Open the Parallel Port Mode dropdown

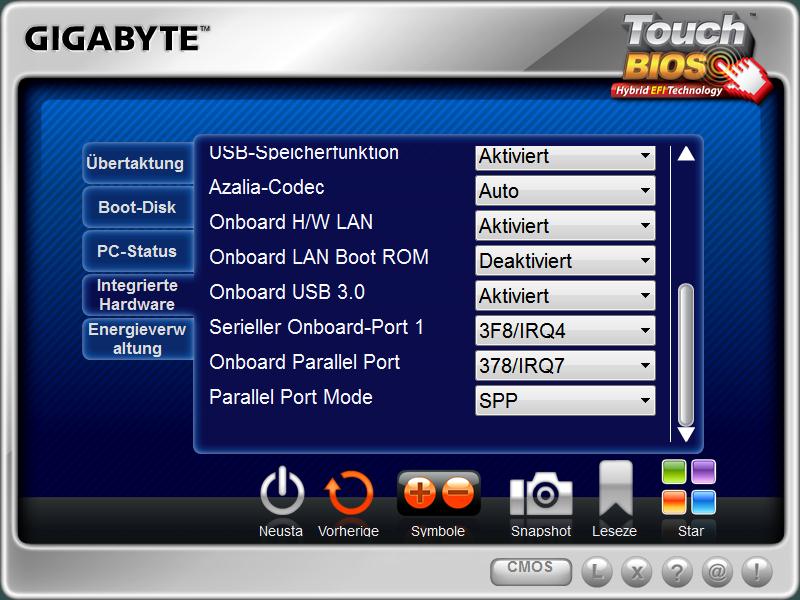coord(565,400)
